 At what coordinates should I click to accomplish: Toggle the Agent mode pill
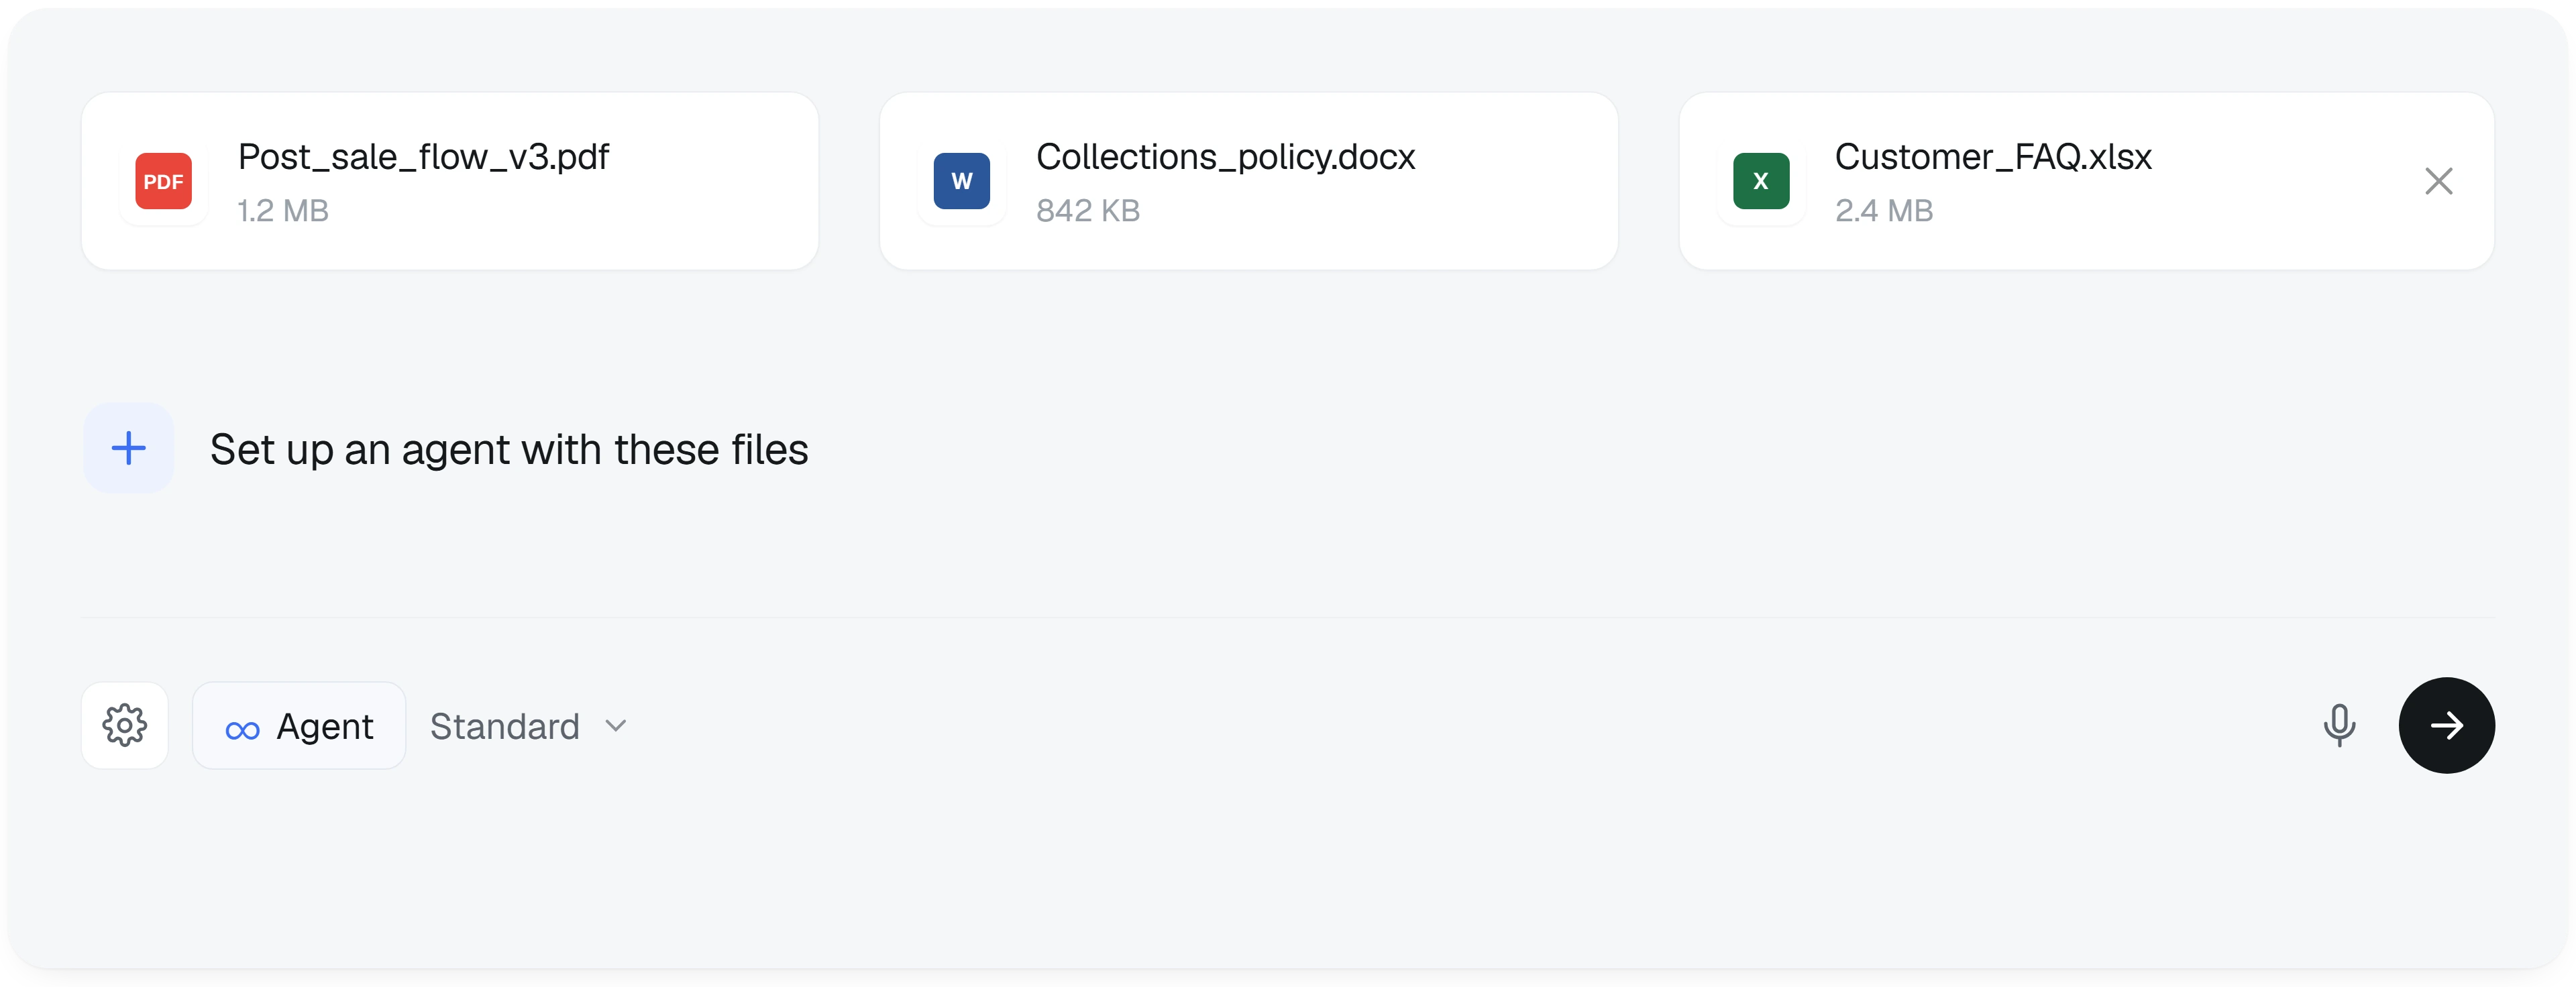tap(299, 725)
